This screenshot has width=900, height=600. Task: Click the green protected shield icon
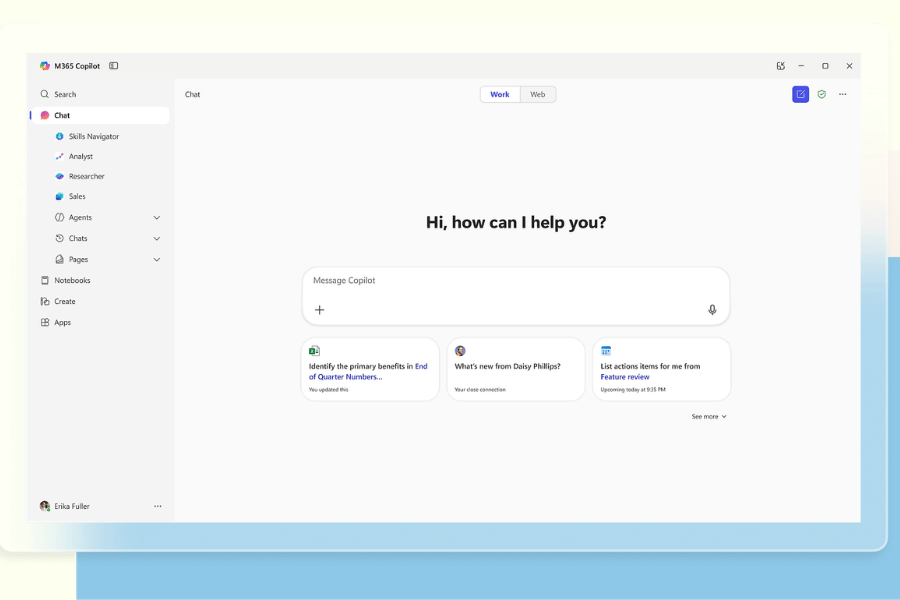[821, 93]
